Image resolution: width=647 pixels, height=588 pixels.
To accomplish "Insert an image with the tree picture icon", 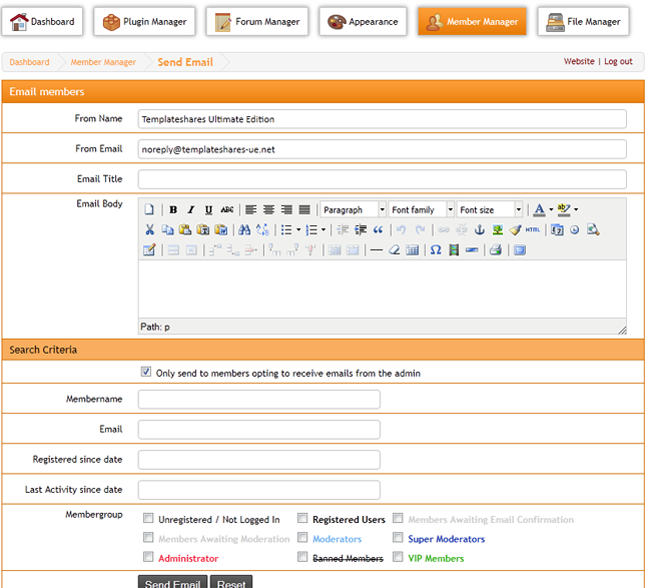I will pos(498,229).
